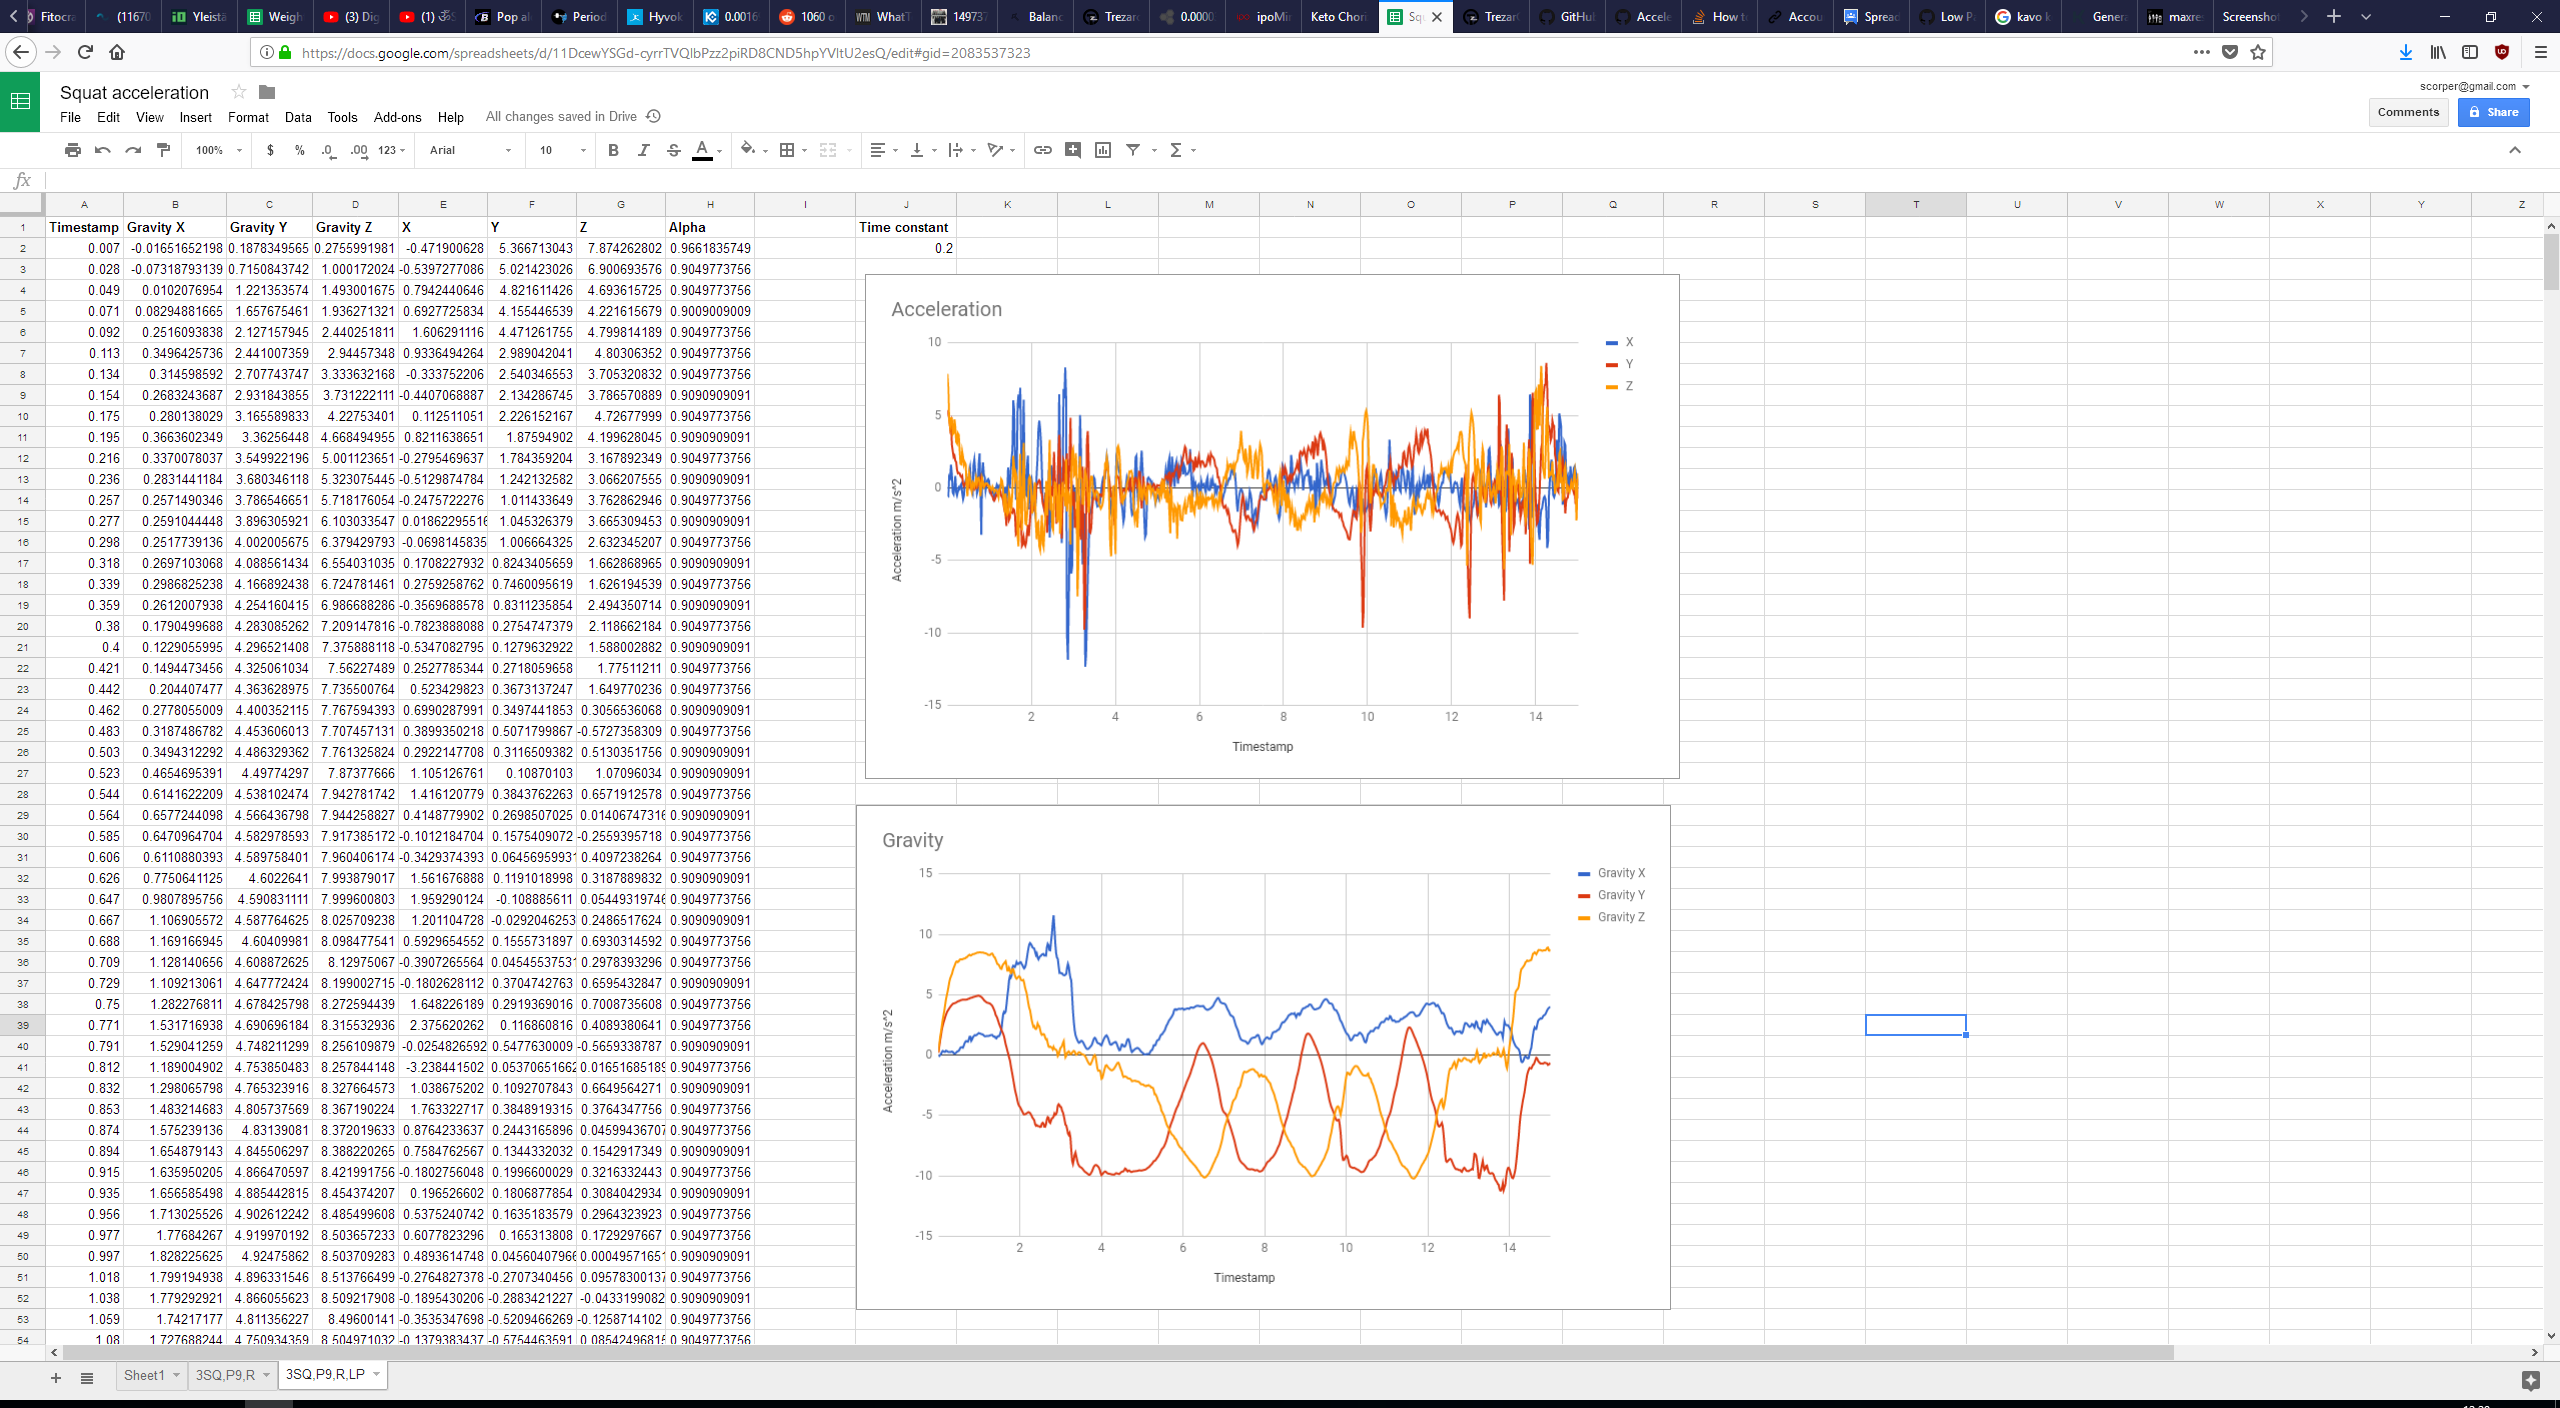2560x1408 pixels.
Task: Open the Arial font dropdown
Action: 470,150
